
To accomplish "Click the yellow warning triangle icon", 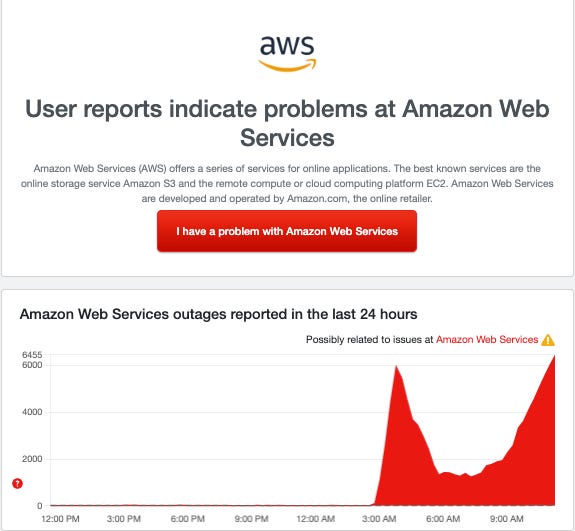I will click(x=548, y=340).
